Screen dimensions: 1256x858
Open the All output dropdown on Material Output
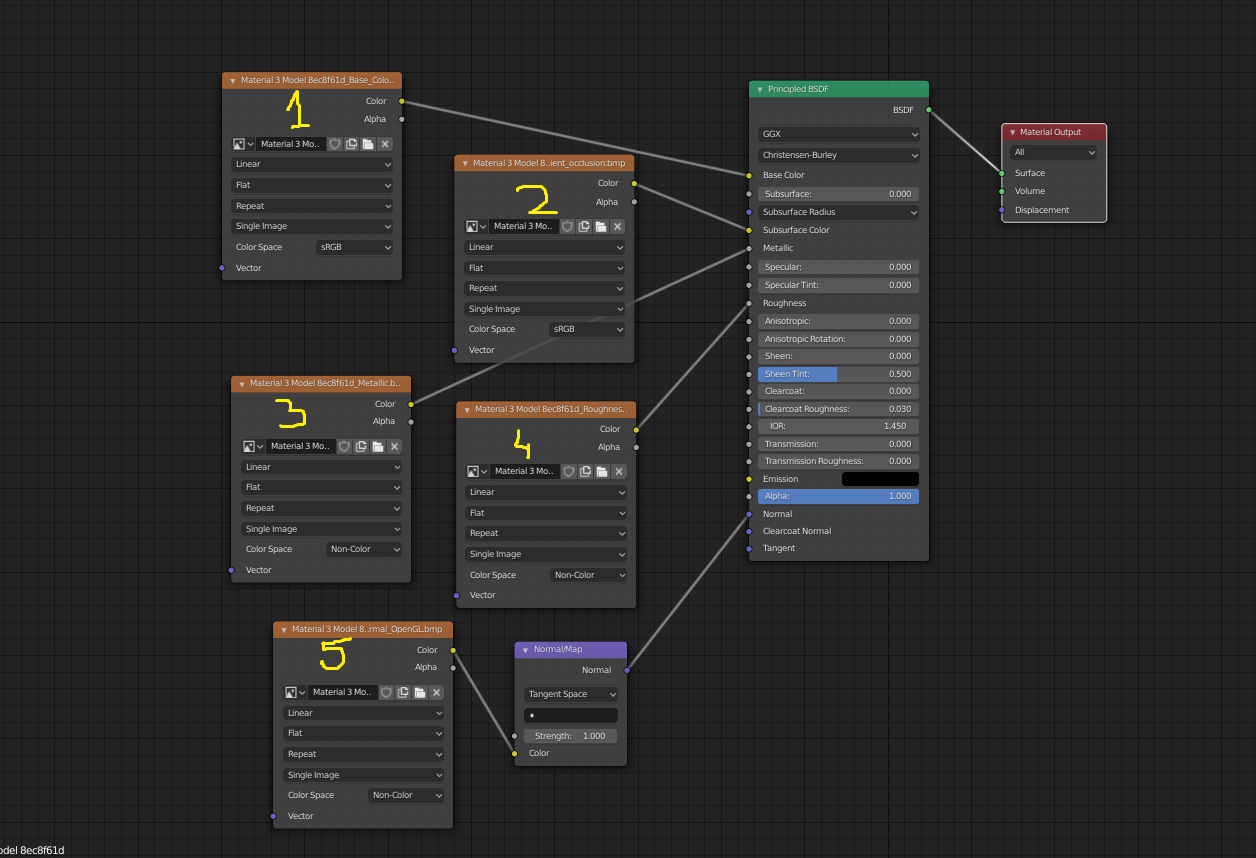coord(1053,152)
